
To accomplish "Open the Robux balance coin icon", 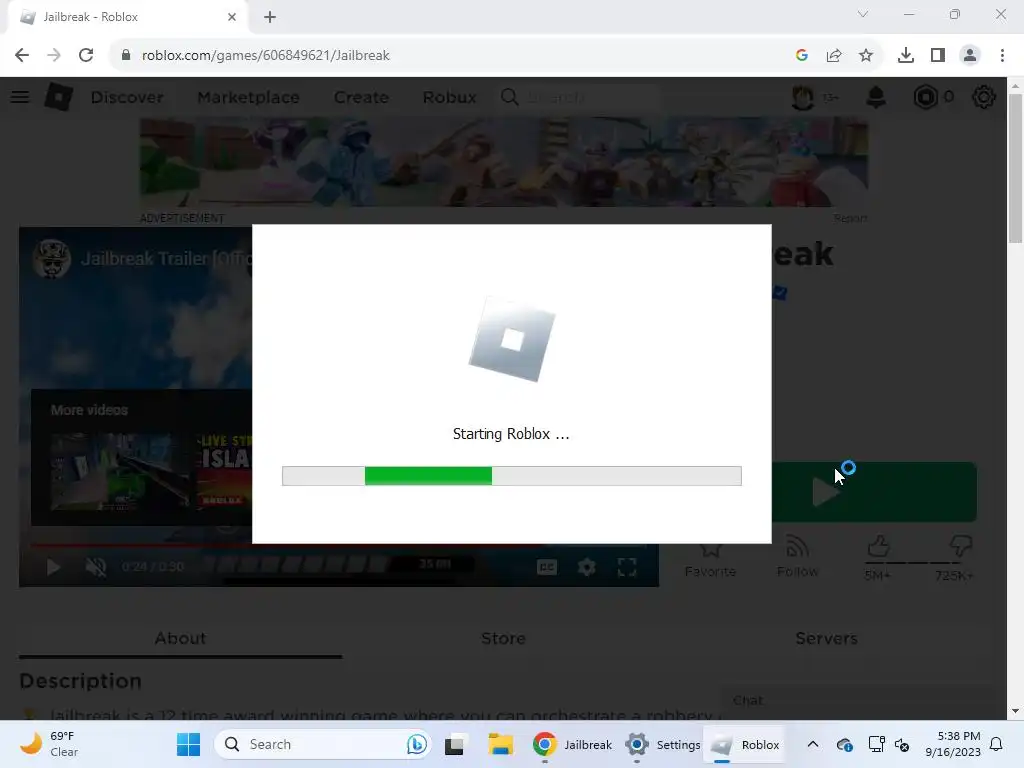I will [x=925, y=97].
